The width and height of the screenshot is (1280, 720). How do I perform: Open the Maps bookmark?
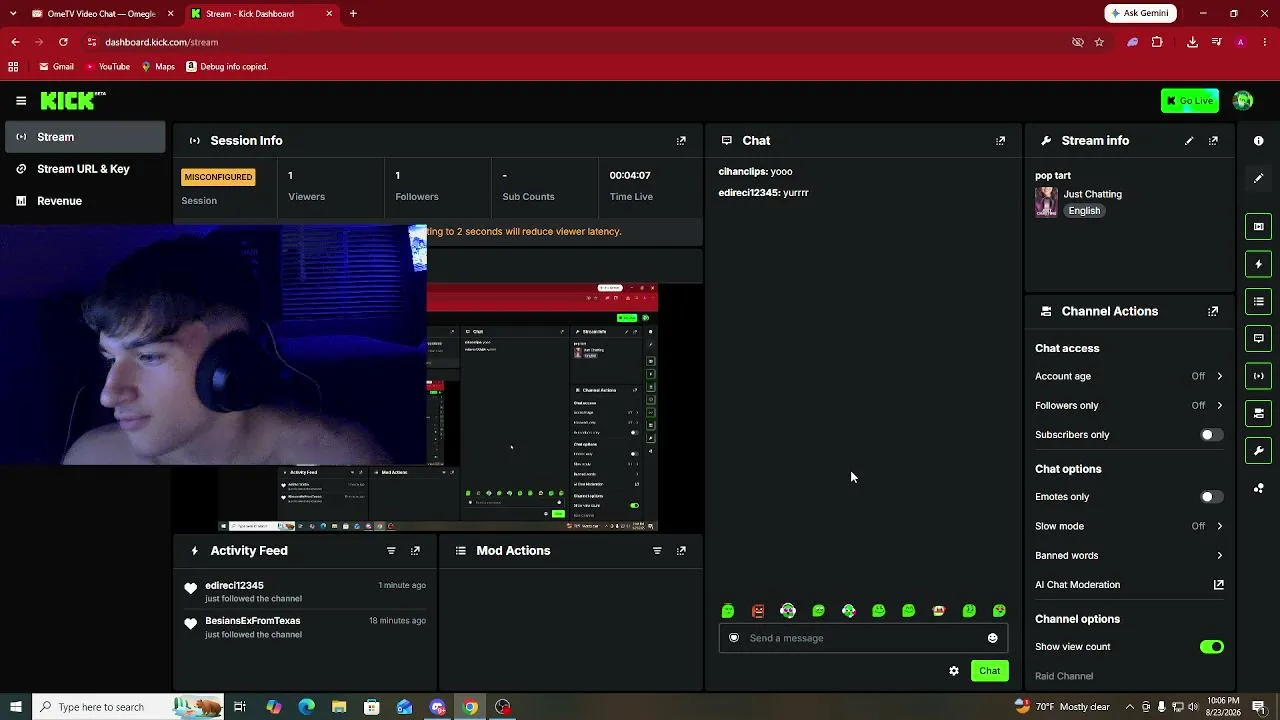coord(158,67)
